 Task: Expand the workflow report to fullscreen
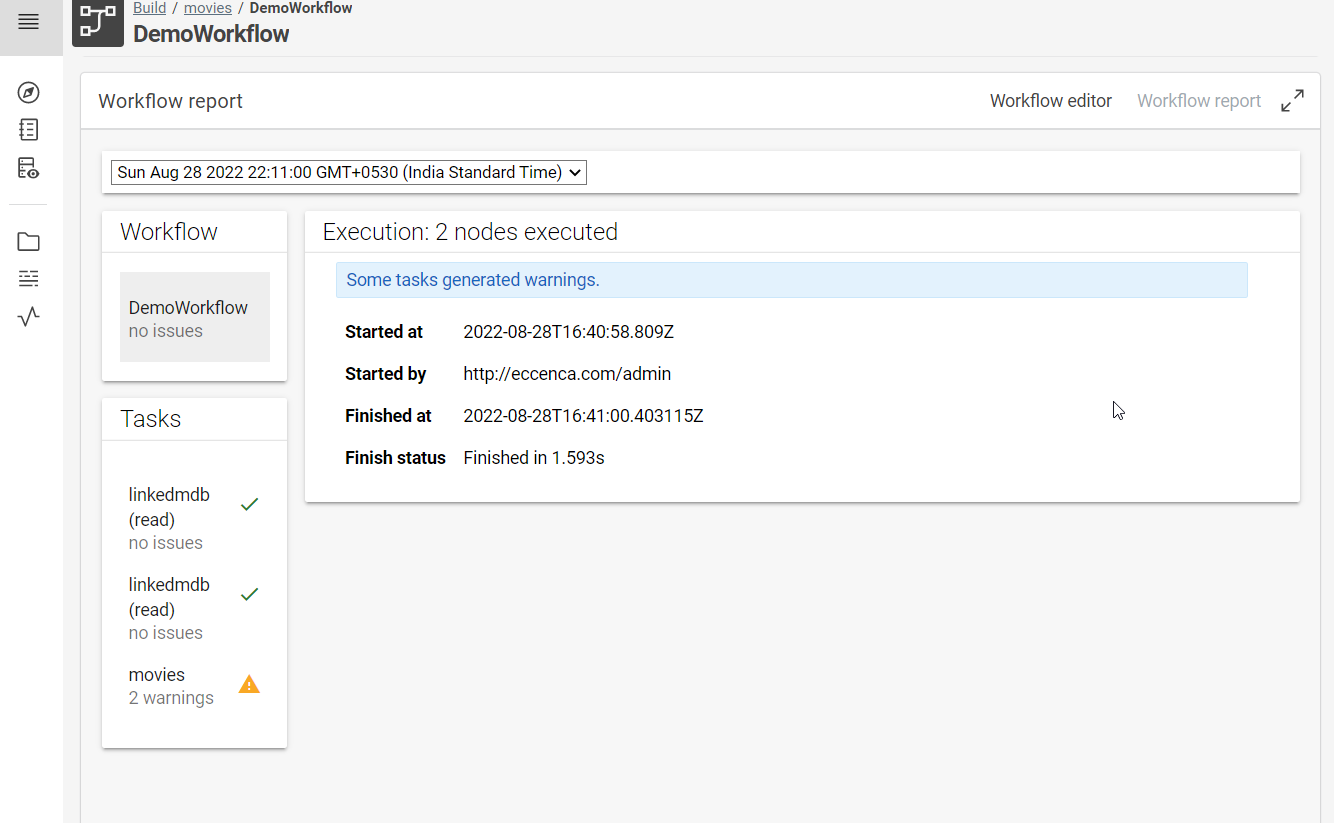point(1292,100)
